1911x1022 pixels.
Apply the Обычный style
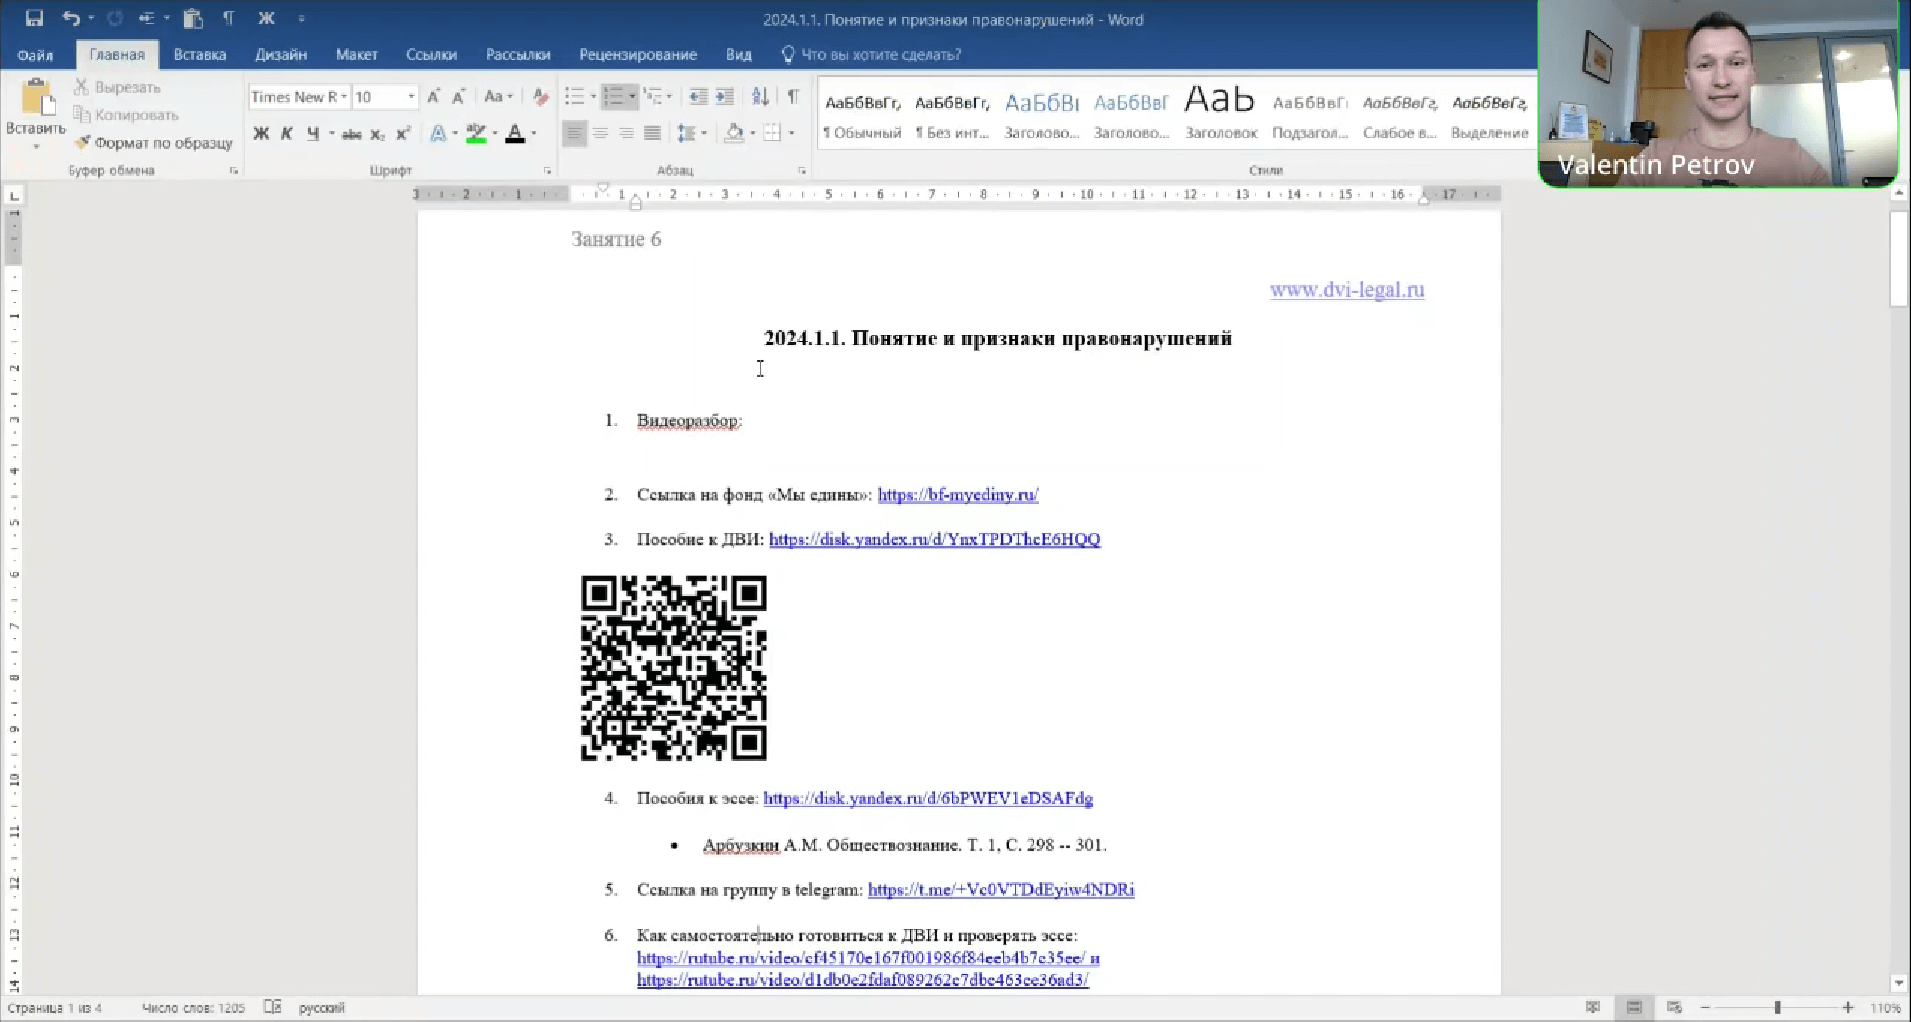pos(862,117)
